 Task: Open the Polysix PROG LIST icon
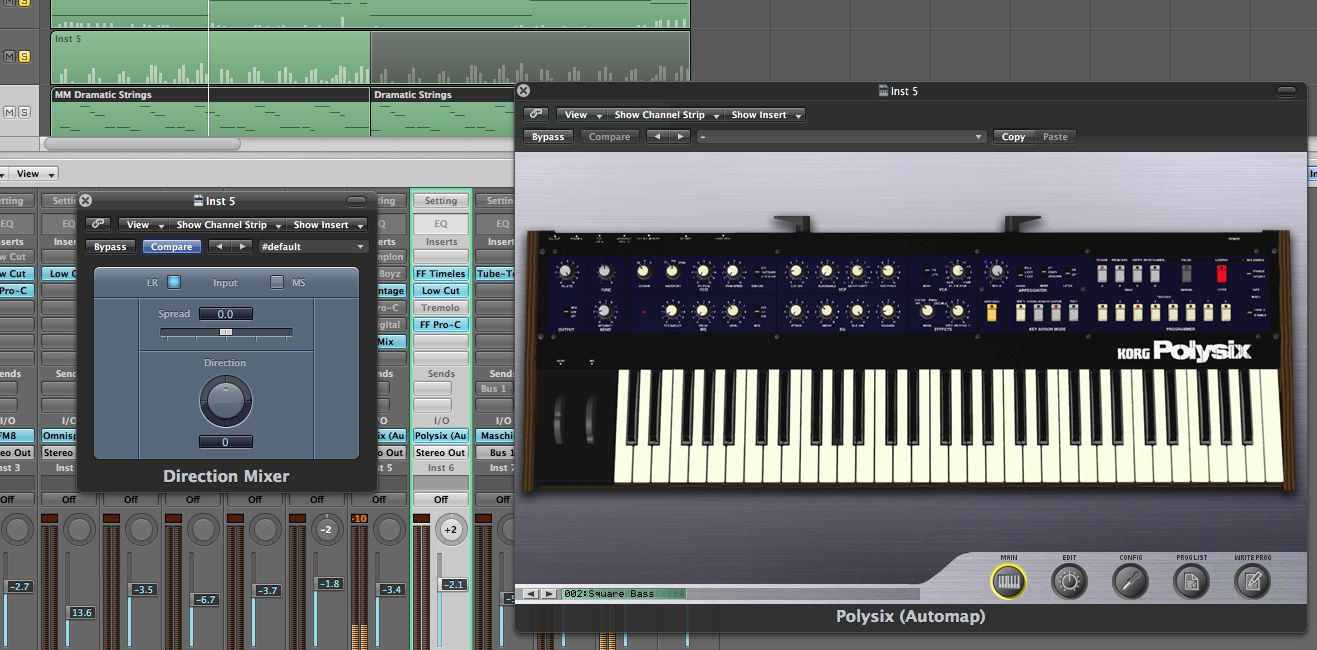click(x=1192, y=580)
